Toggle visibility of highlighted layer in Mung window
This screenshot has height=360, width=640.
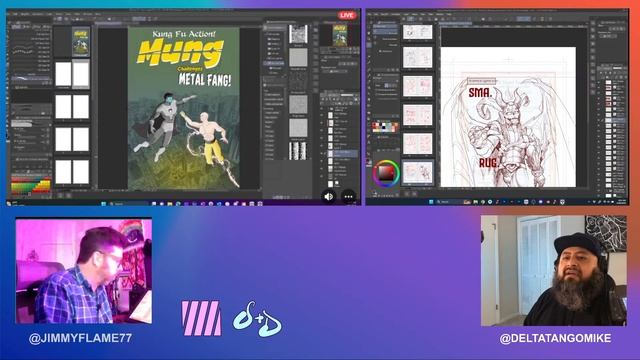[x=322, y=153]
